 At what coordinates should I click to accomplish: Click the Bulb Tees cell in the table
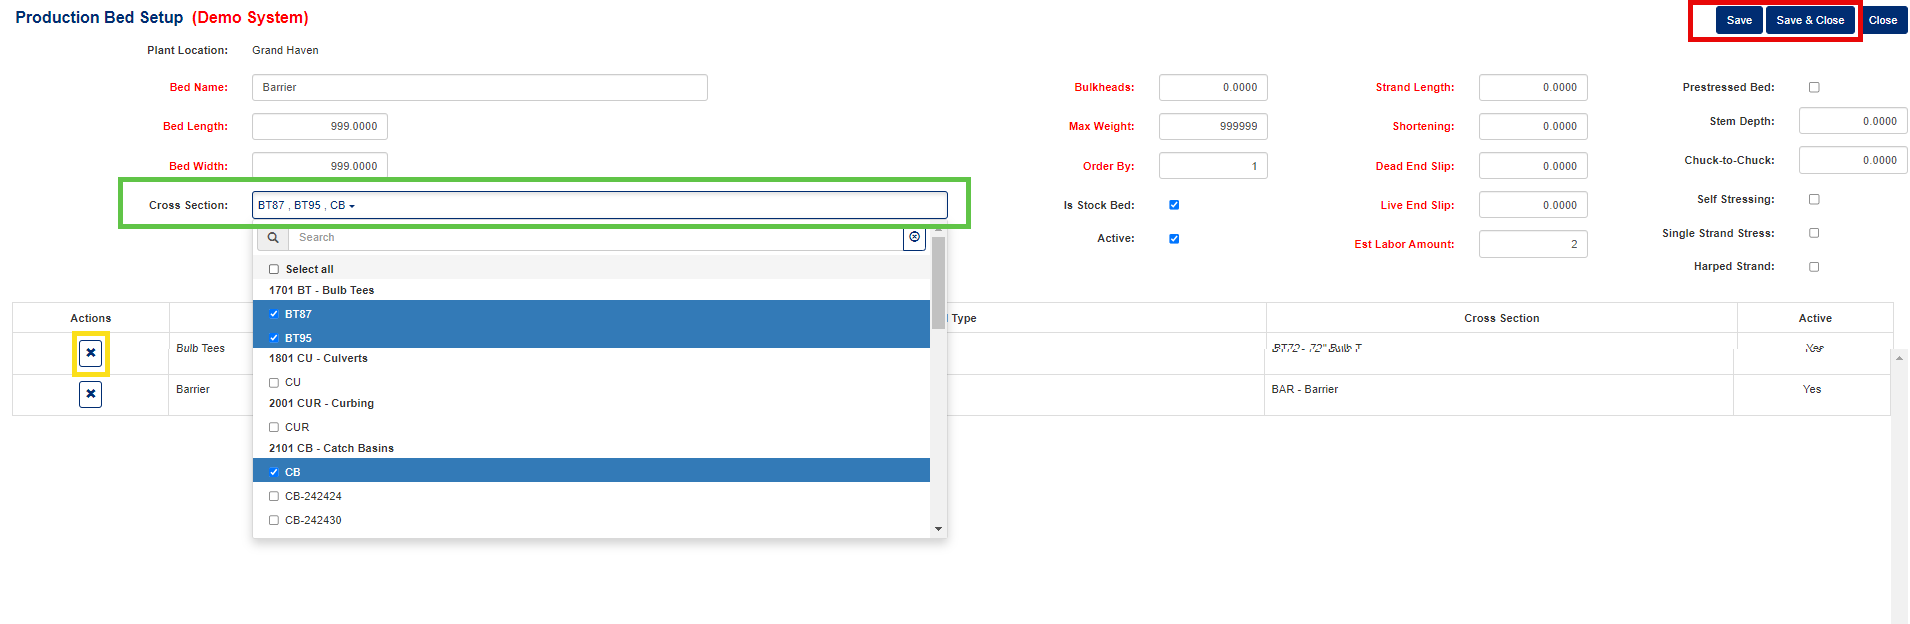(x=200, y=348)
